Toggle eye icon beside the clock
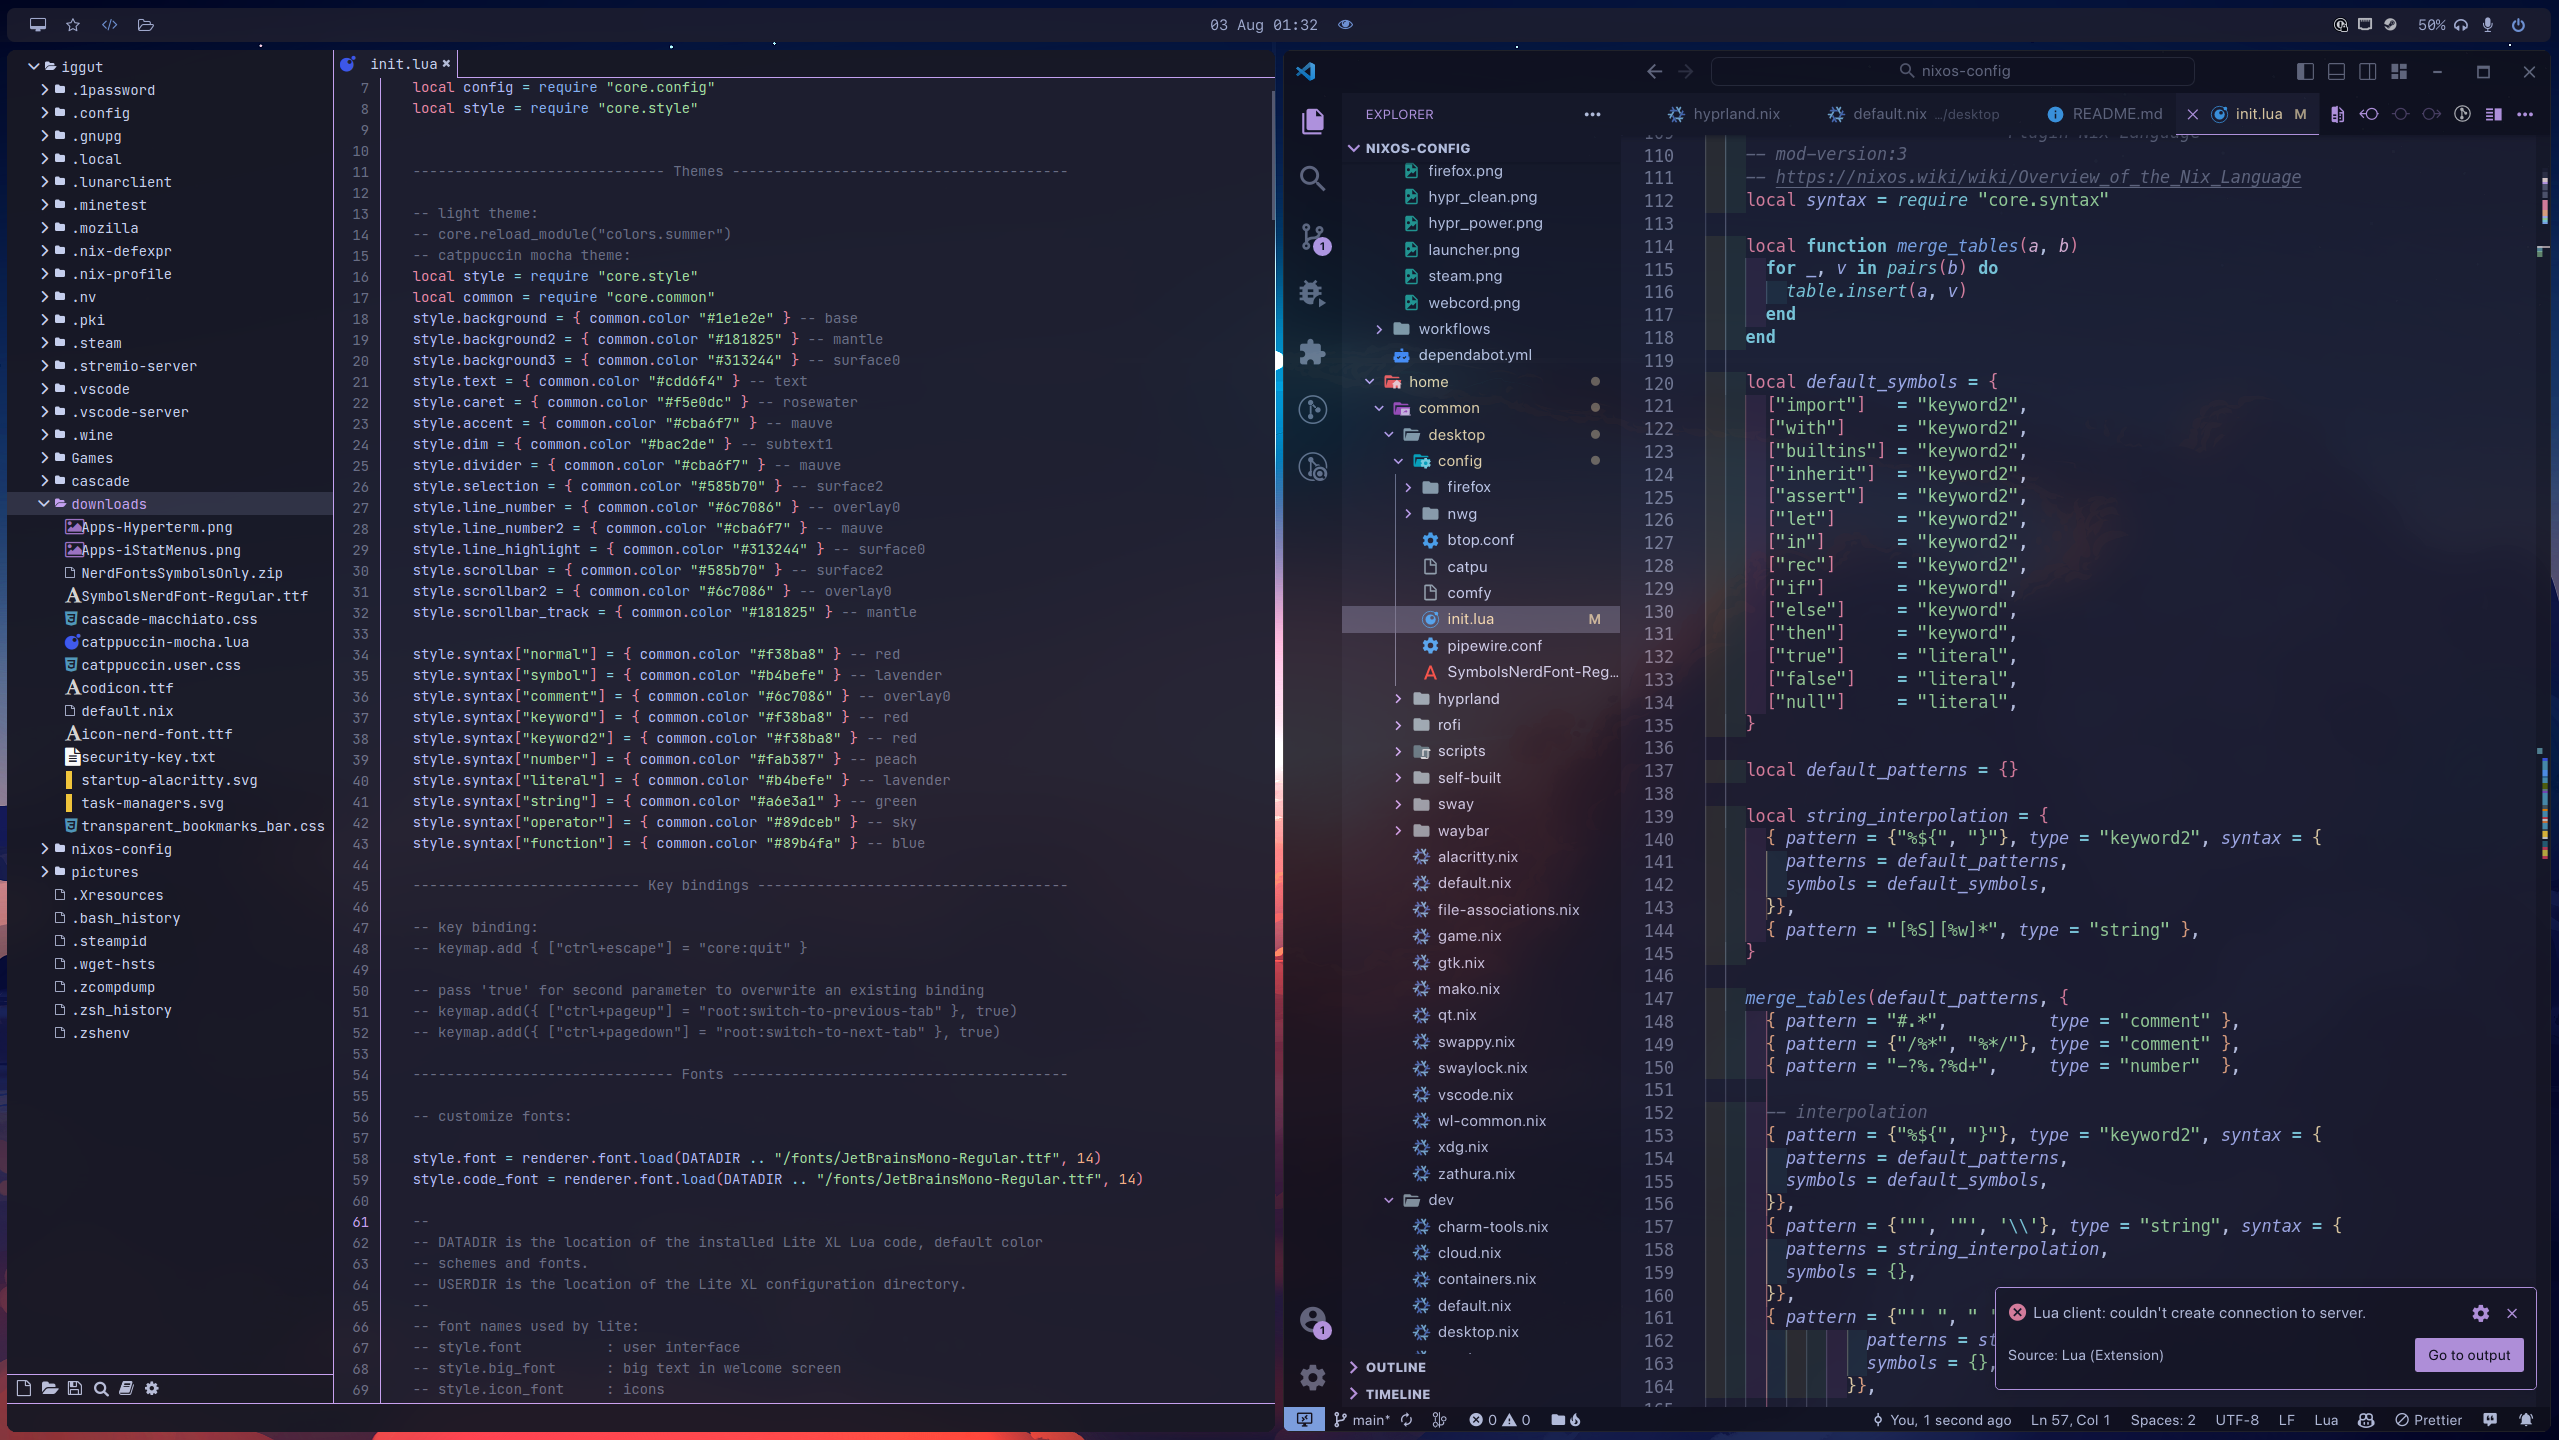This screenshot has width=2559, height=1440. pos(1345,24)
